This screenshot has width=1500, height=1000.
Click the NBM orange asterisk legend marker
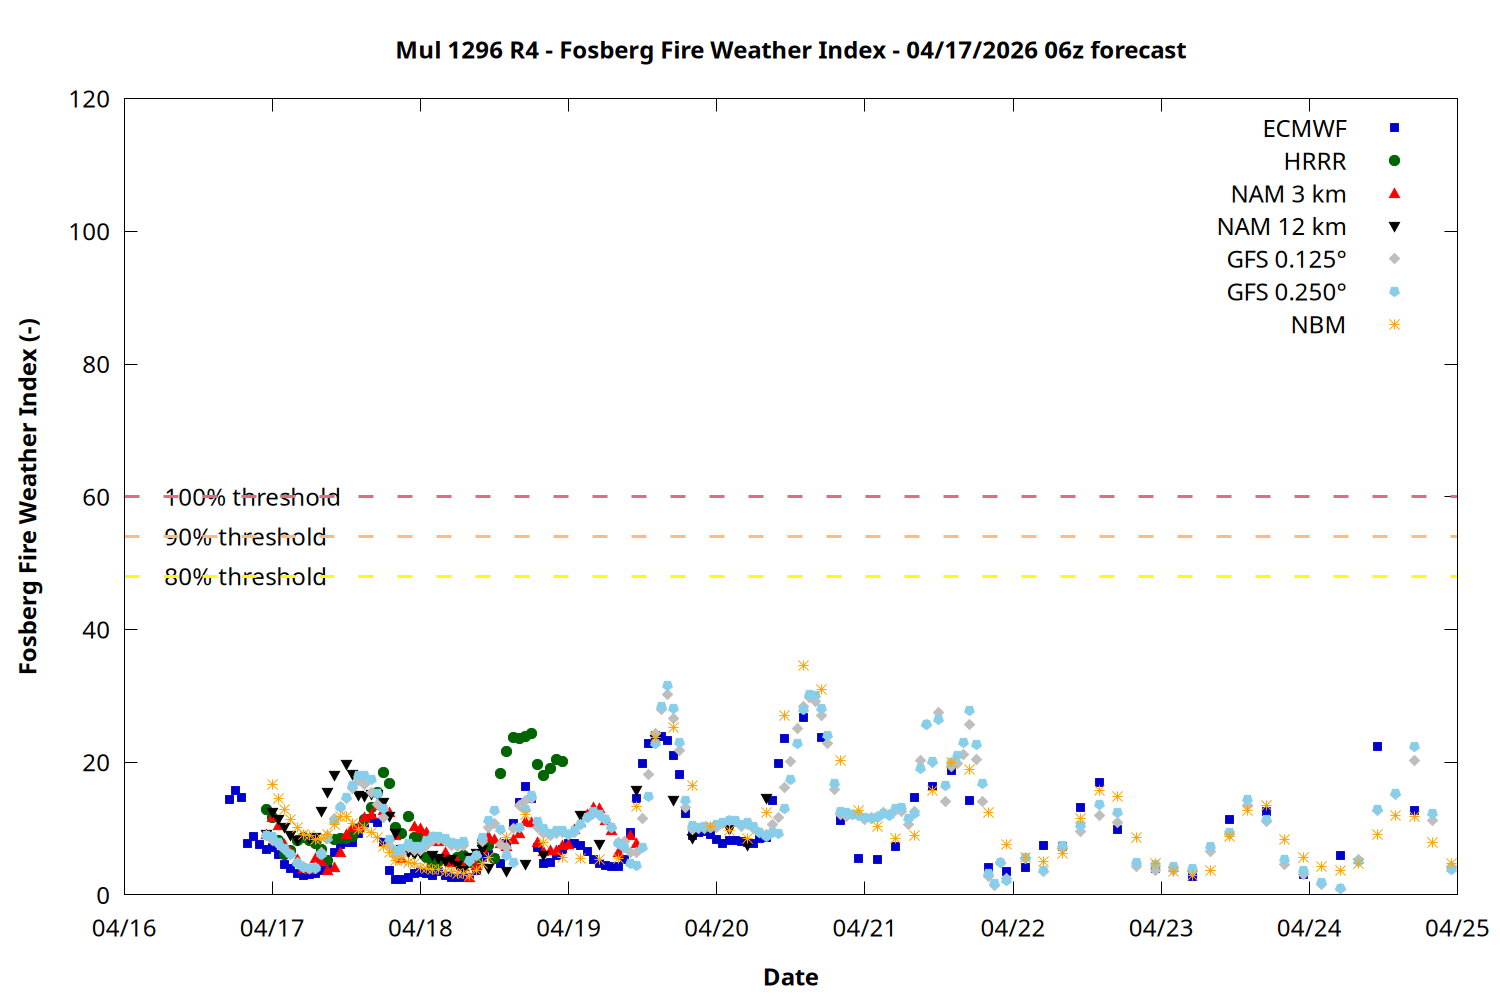pyautogui.click(x=1394, y=325)
